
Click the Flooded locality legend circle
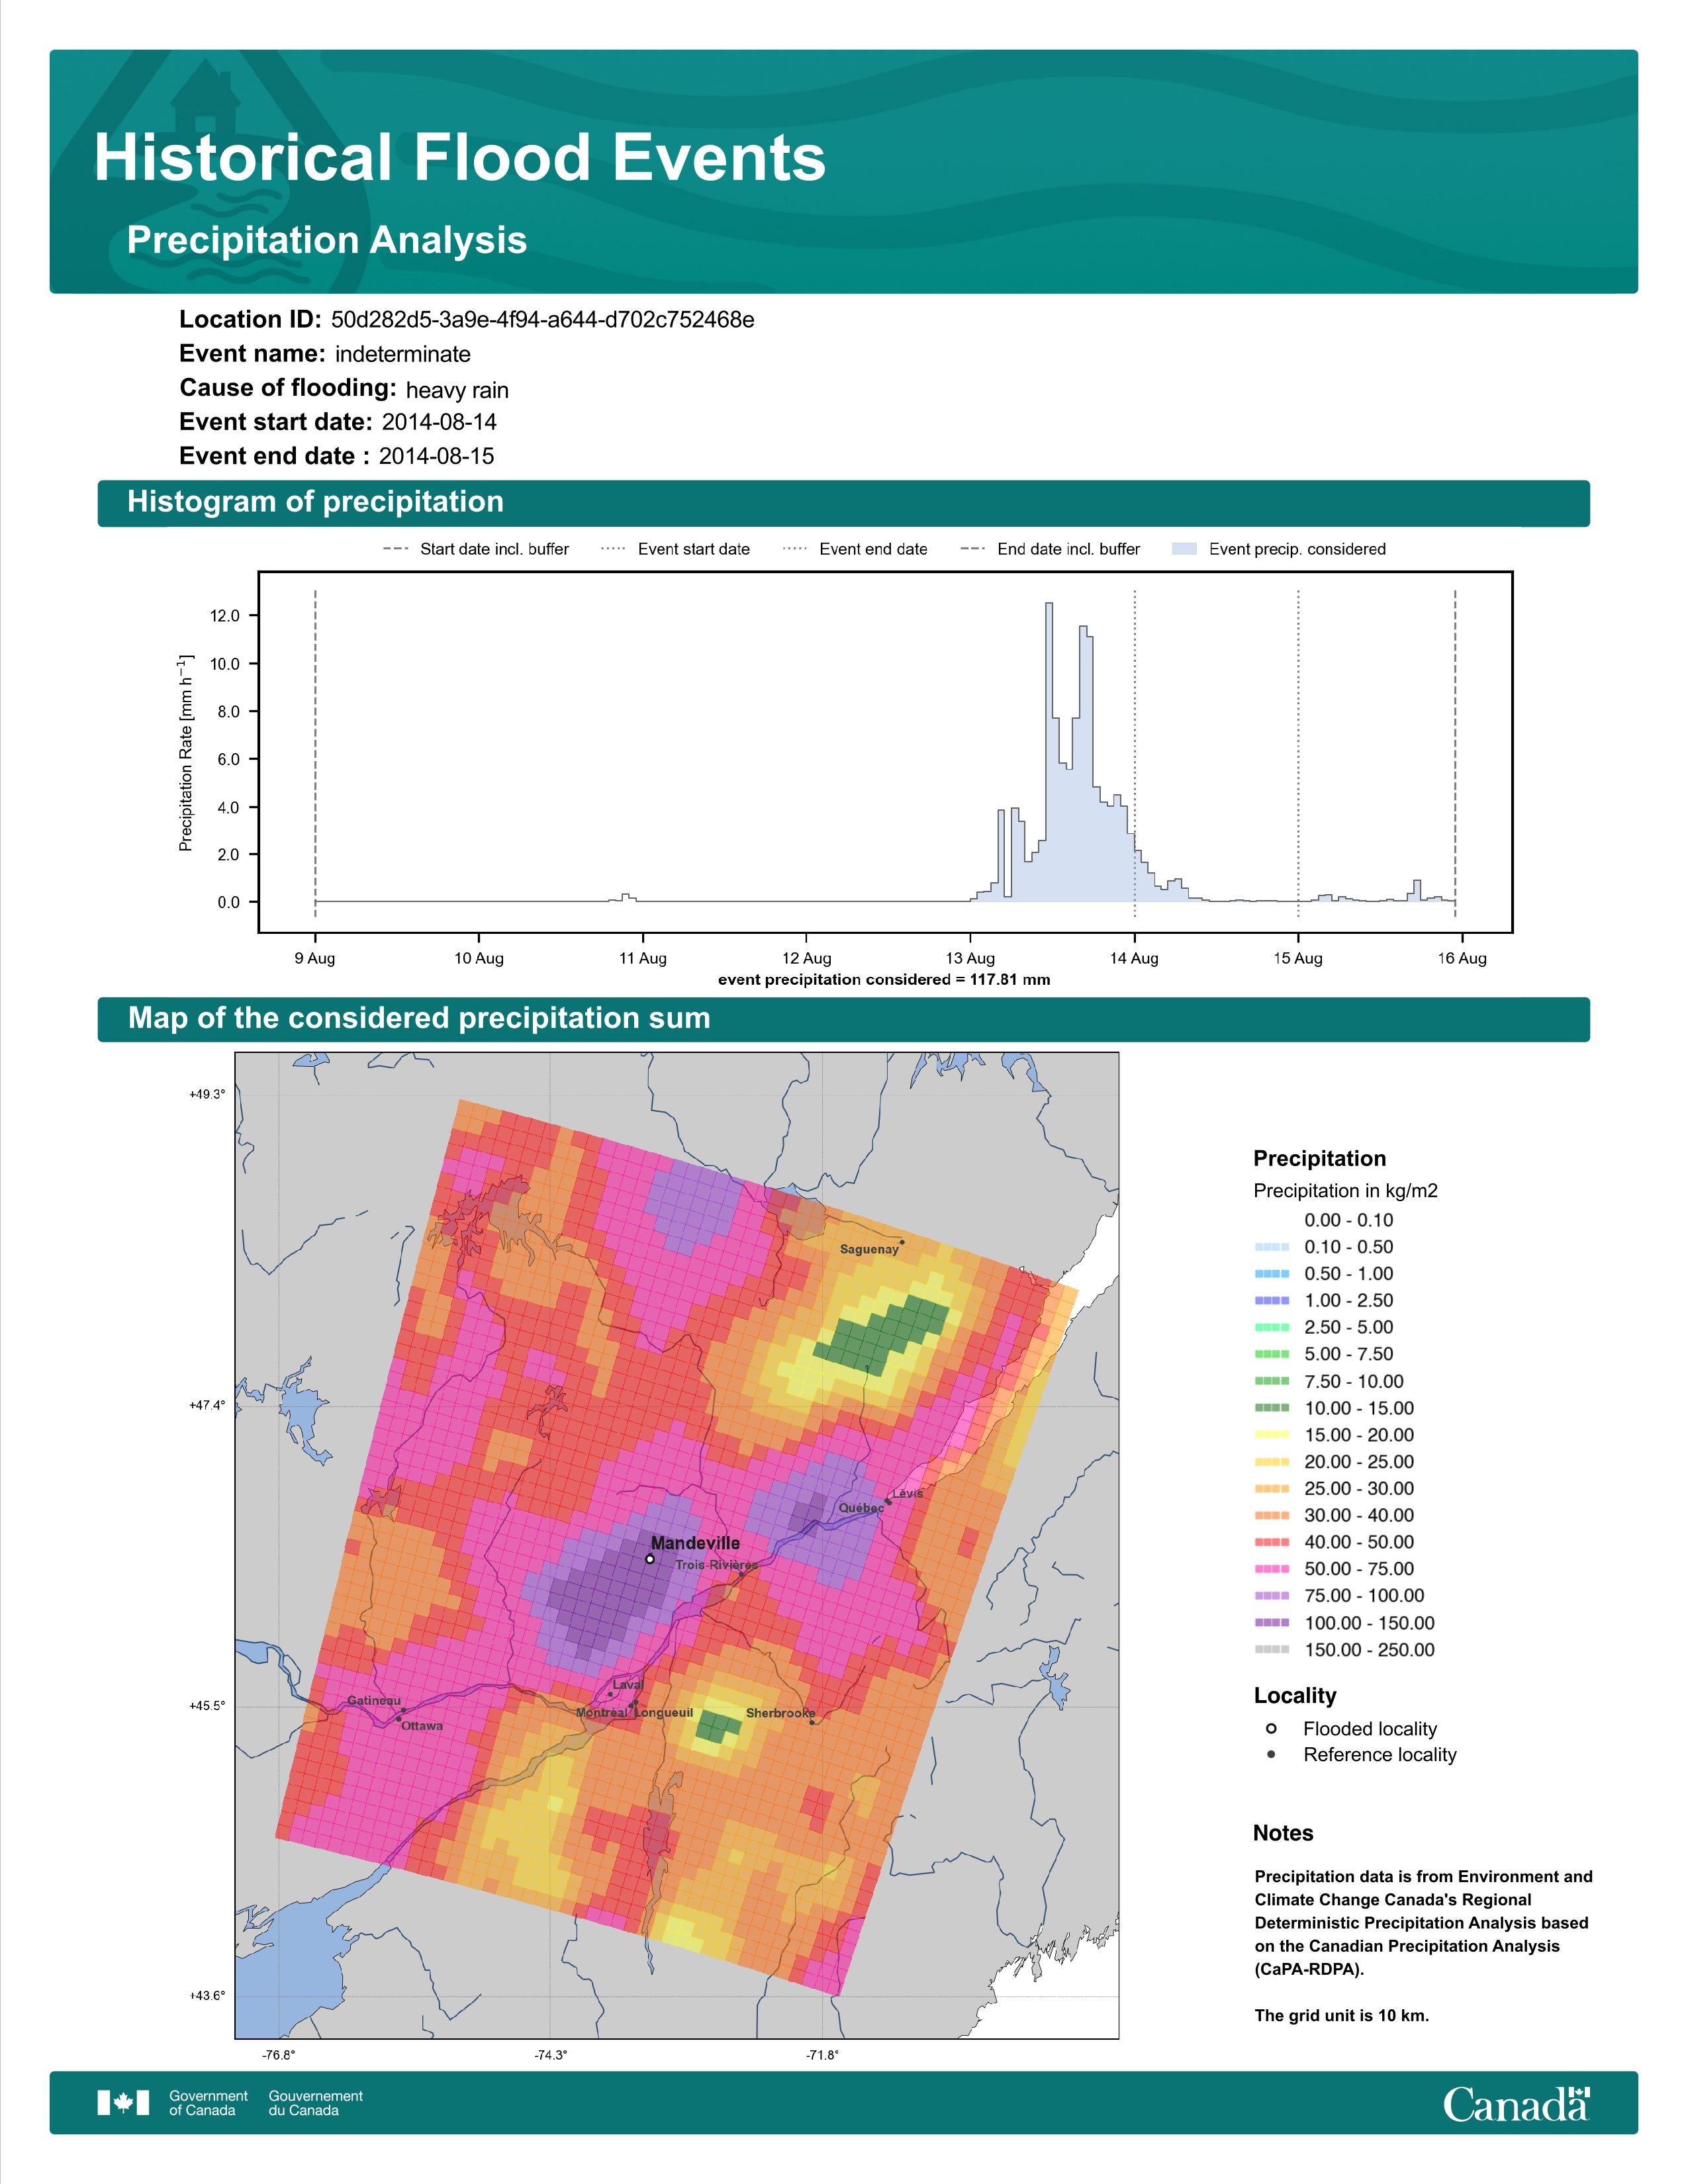1271,1728
